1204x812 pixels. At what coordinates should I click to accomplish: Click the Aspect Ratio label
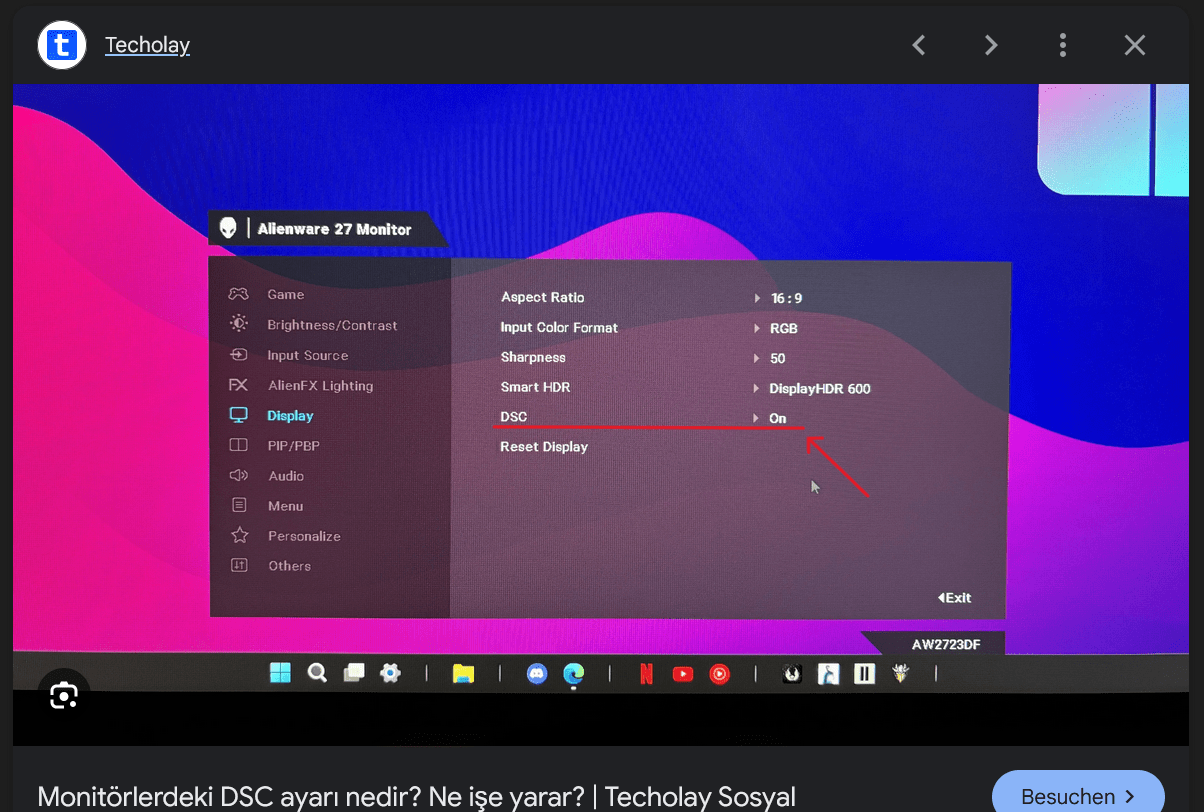point(542,297)
